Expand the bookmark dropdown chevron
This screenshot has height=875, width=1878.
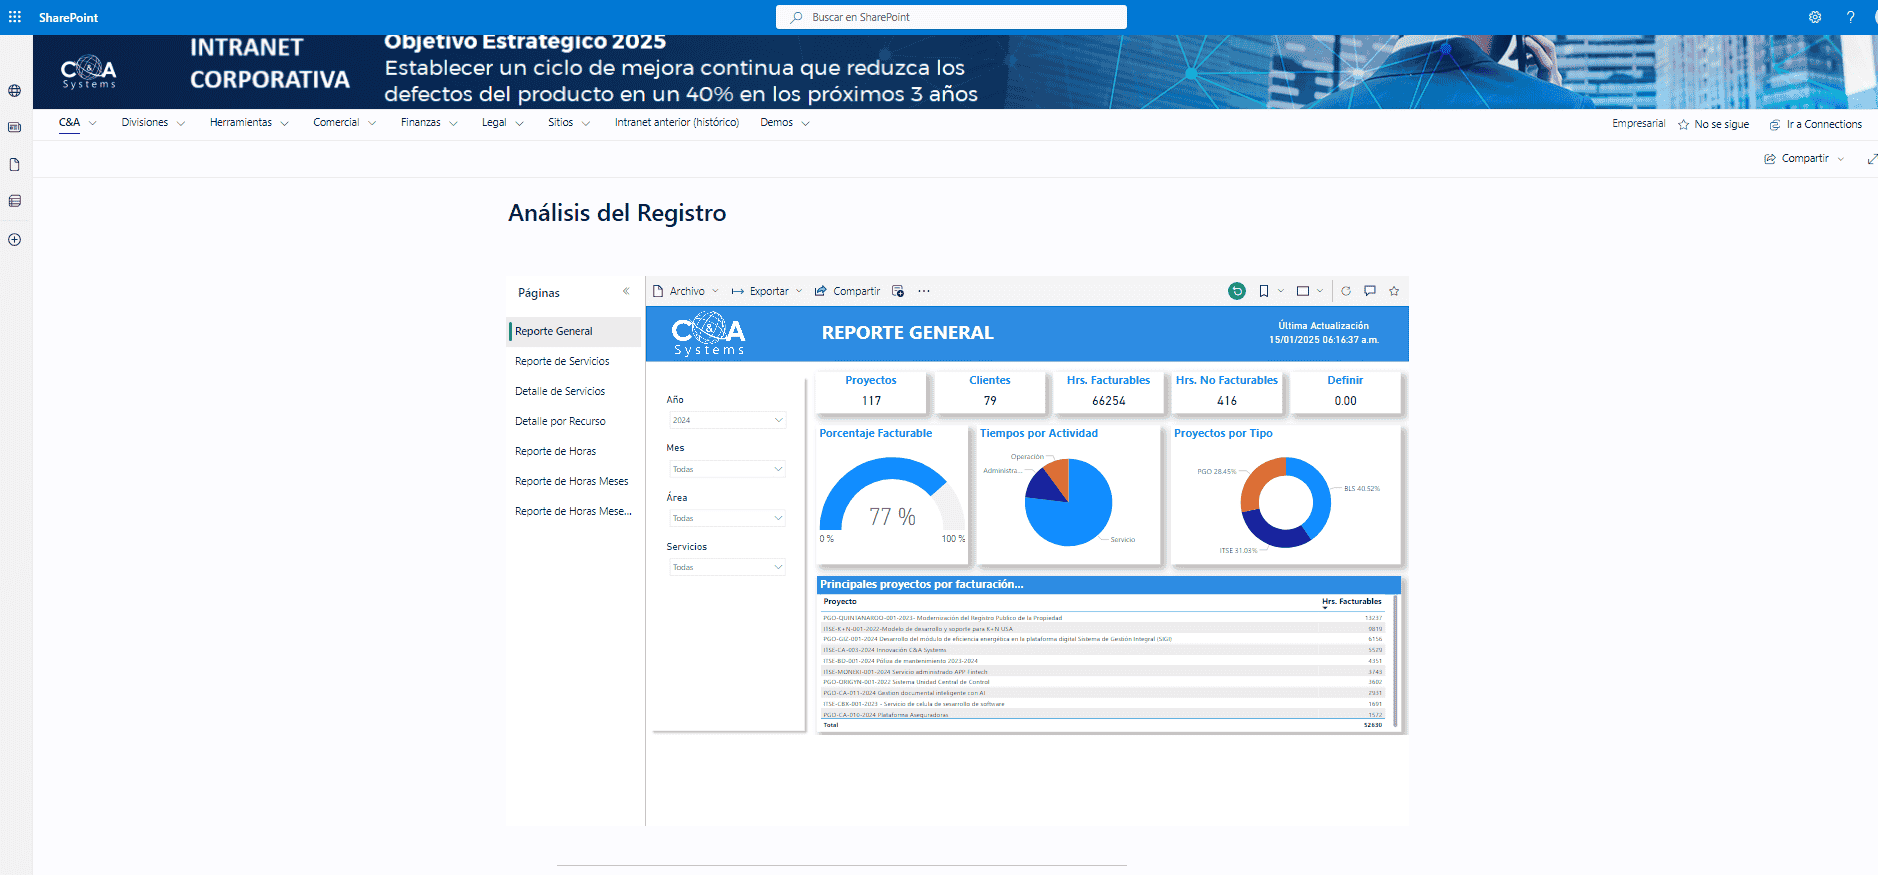[1281, 291]
